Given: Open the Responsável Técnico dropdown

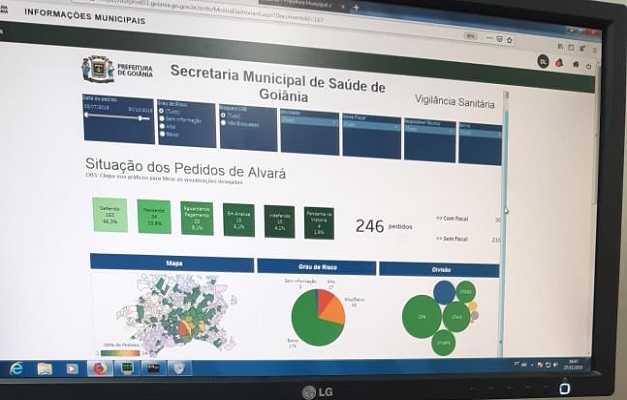Looking at the screenshot, I should 429,130.
